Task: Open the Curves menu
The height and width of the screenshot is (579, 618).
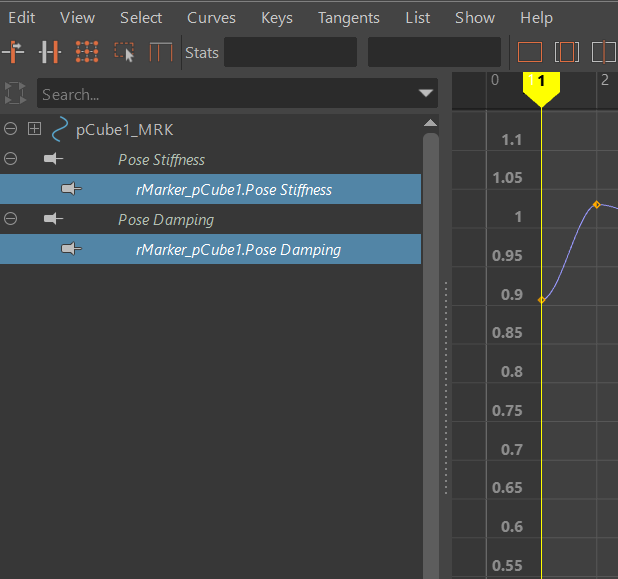Action: (x=211, y=18)
